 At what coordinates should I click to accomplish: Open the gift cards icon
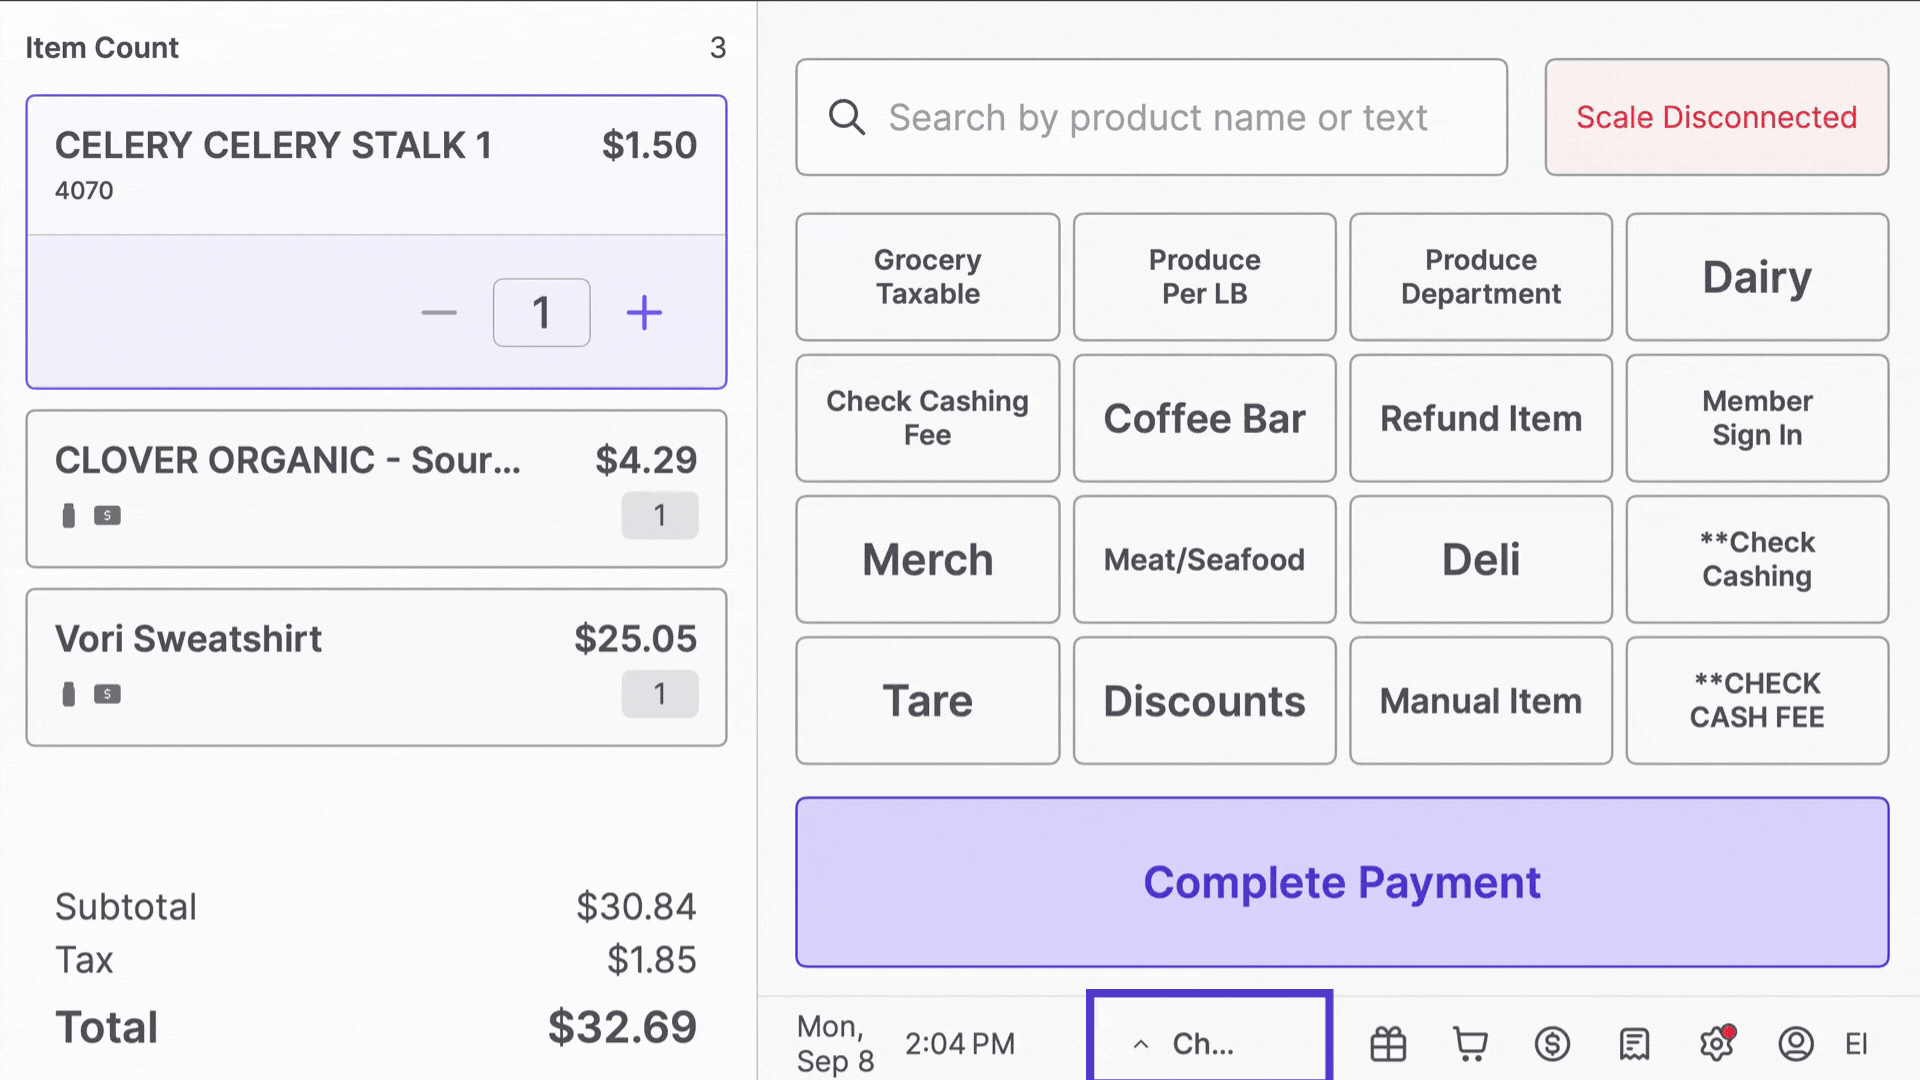[1388, 1043]
